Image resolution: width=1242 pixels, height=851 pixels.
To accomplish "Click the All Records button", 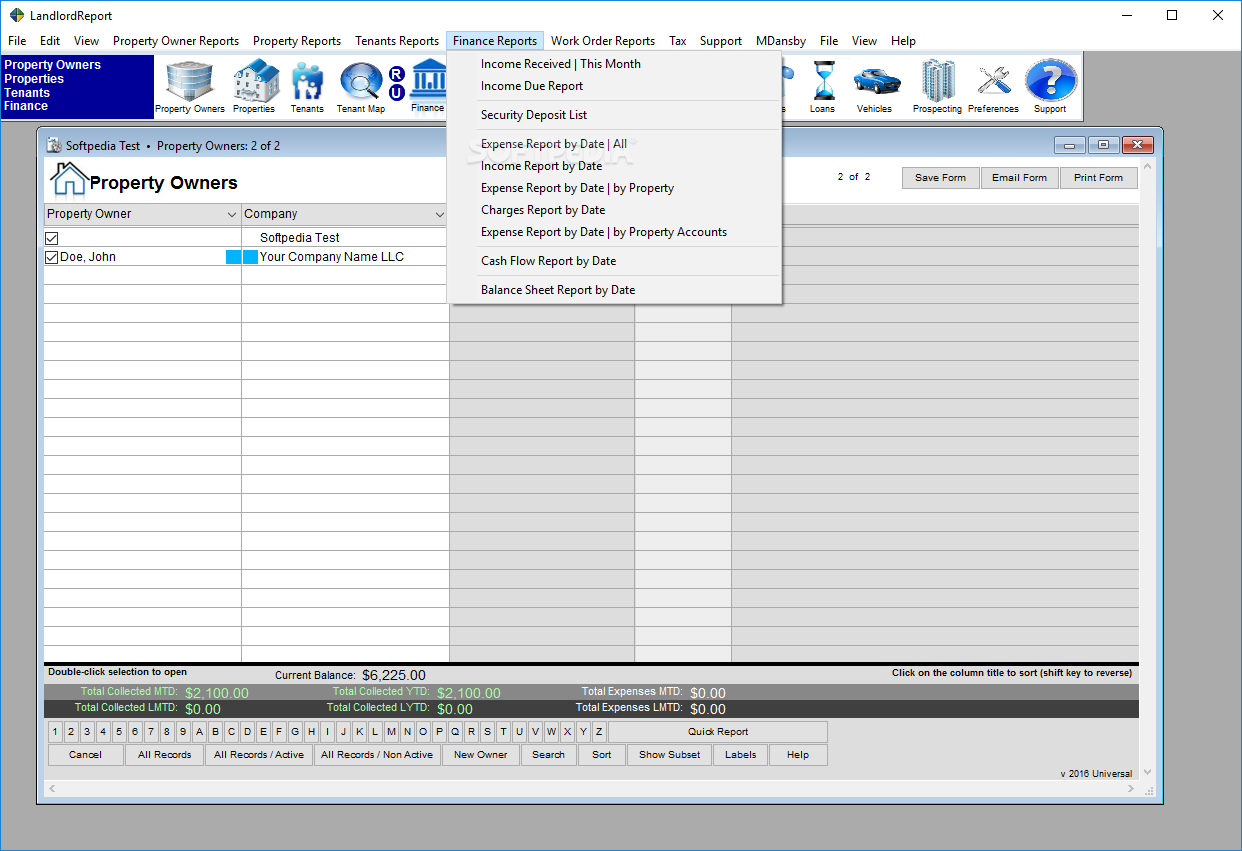I will point(165,755).
